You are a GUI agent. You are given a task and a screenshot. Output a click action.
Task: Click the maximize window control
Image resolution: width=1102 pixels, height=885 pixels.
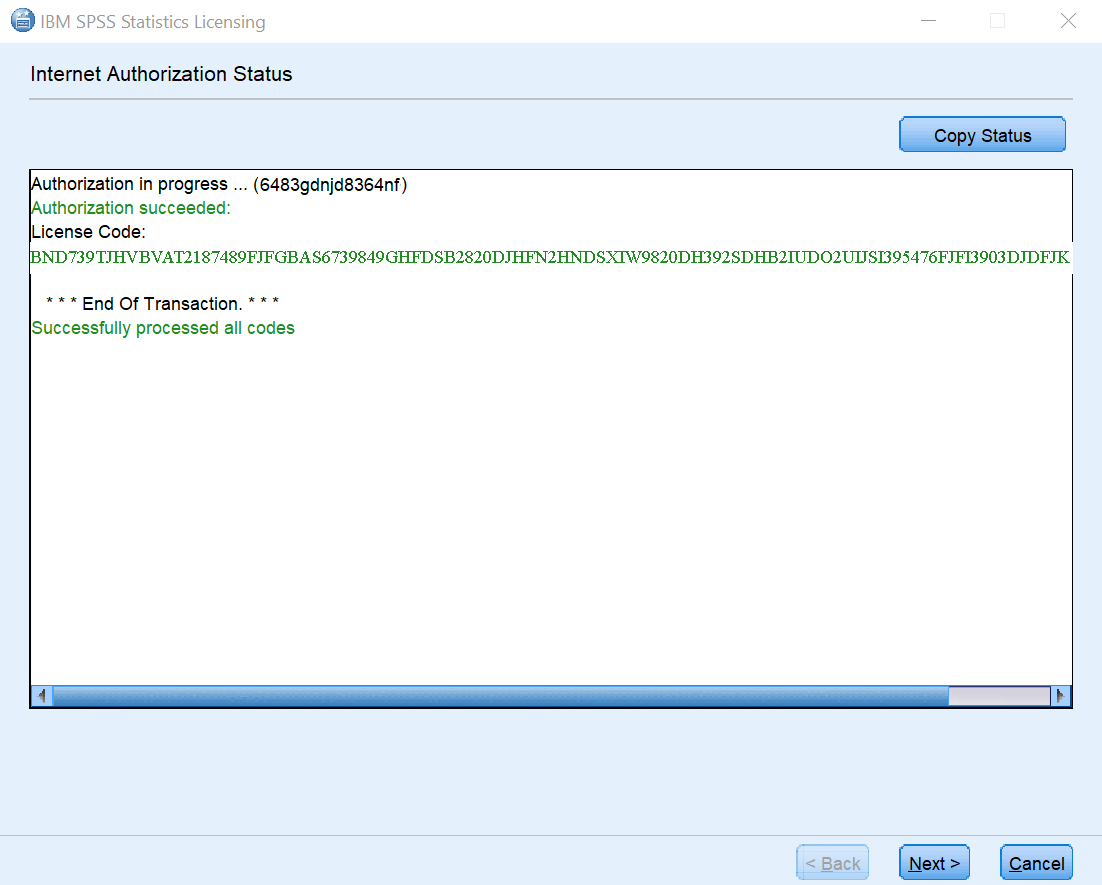[x=997, y=20]
